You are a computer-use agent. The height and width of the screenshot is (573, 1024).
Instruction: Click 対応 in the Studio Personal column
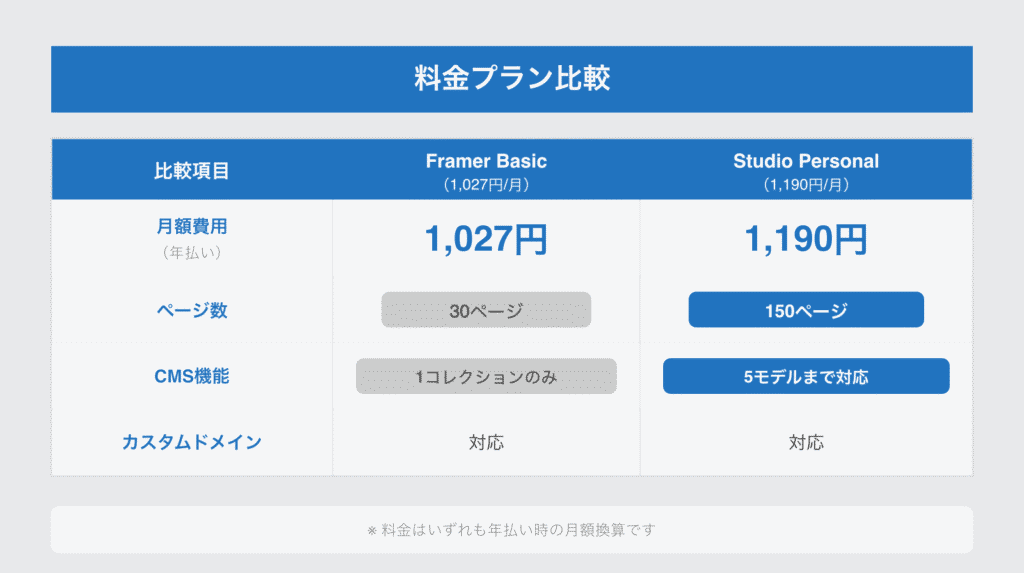pyautogui.click(x=805, y=441)
